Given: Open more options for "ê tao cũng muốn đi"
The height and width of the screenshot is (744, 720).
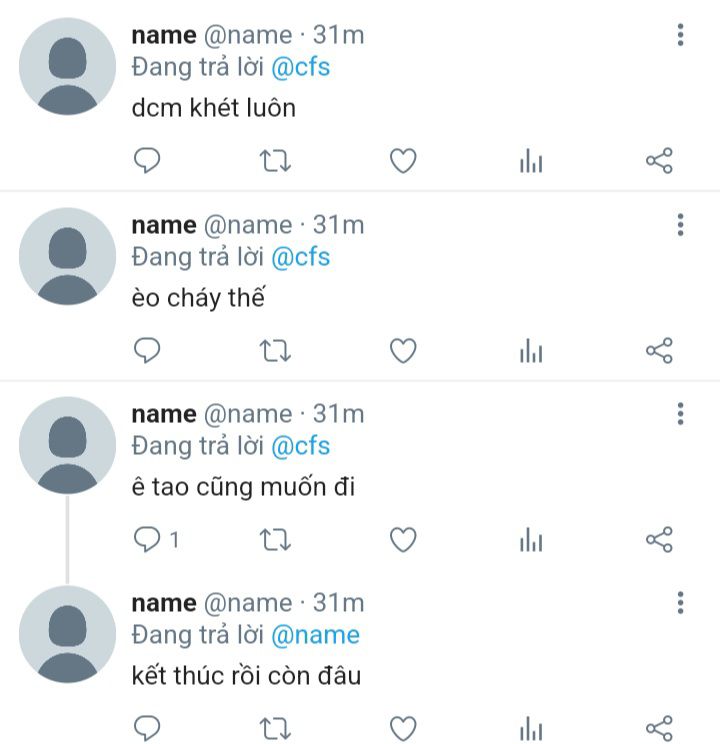Looking at the screenshot, I should coord(680,414).
